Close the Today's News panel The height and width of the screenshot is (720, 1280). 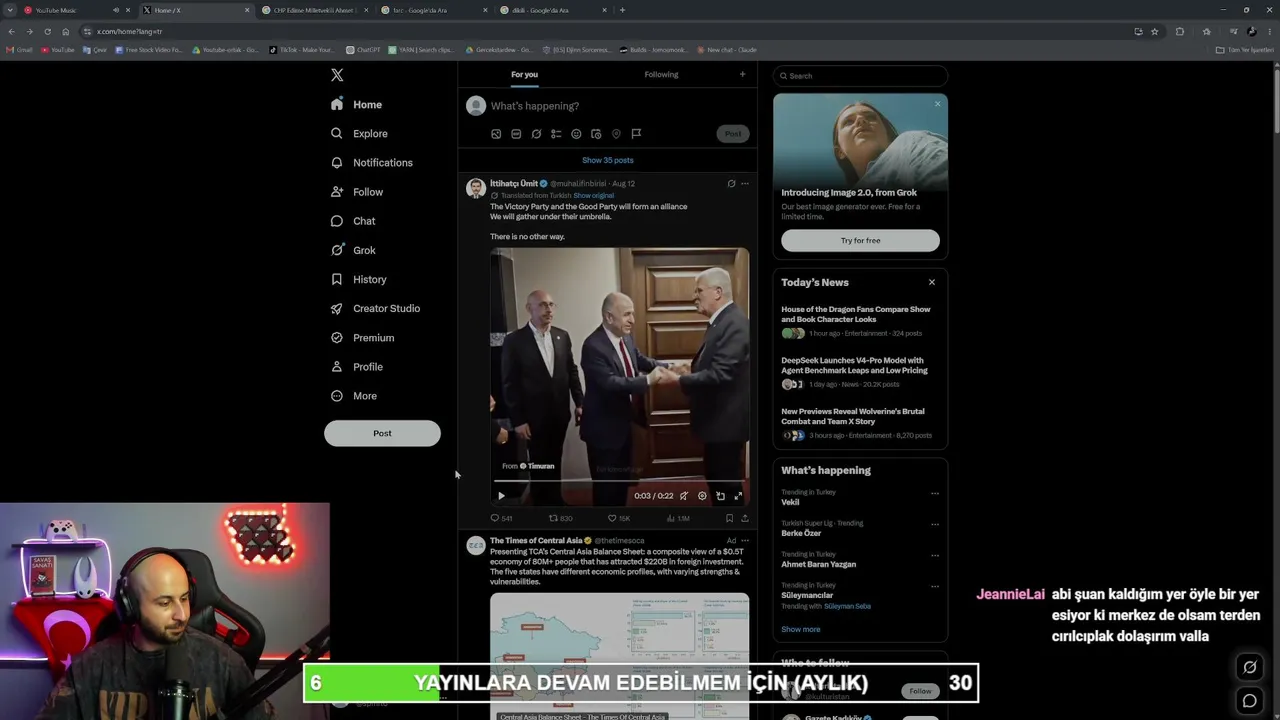click(932, 283)
